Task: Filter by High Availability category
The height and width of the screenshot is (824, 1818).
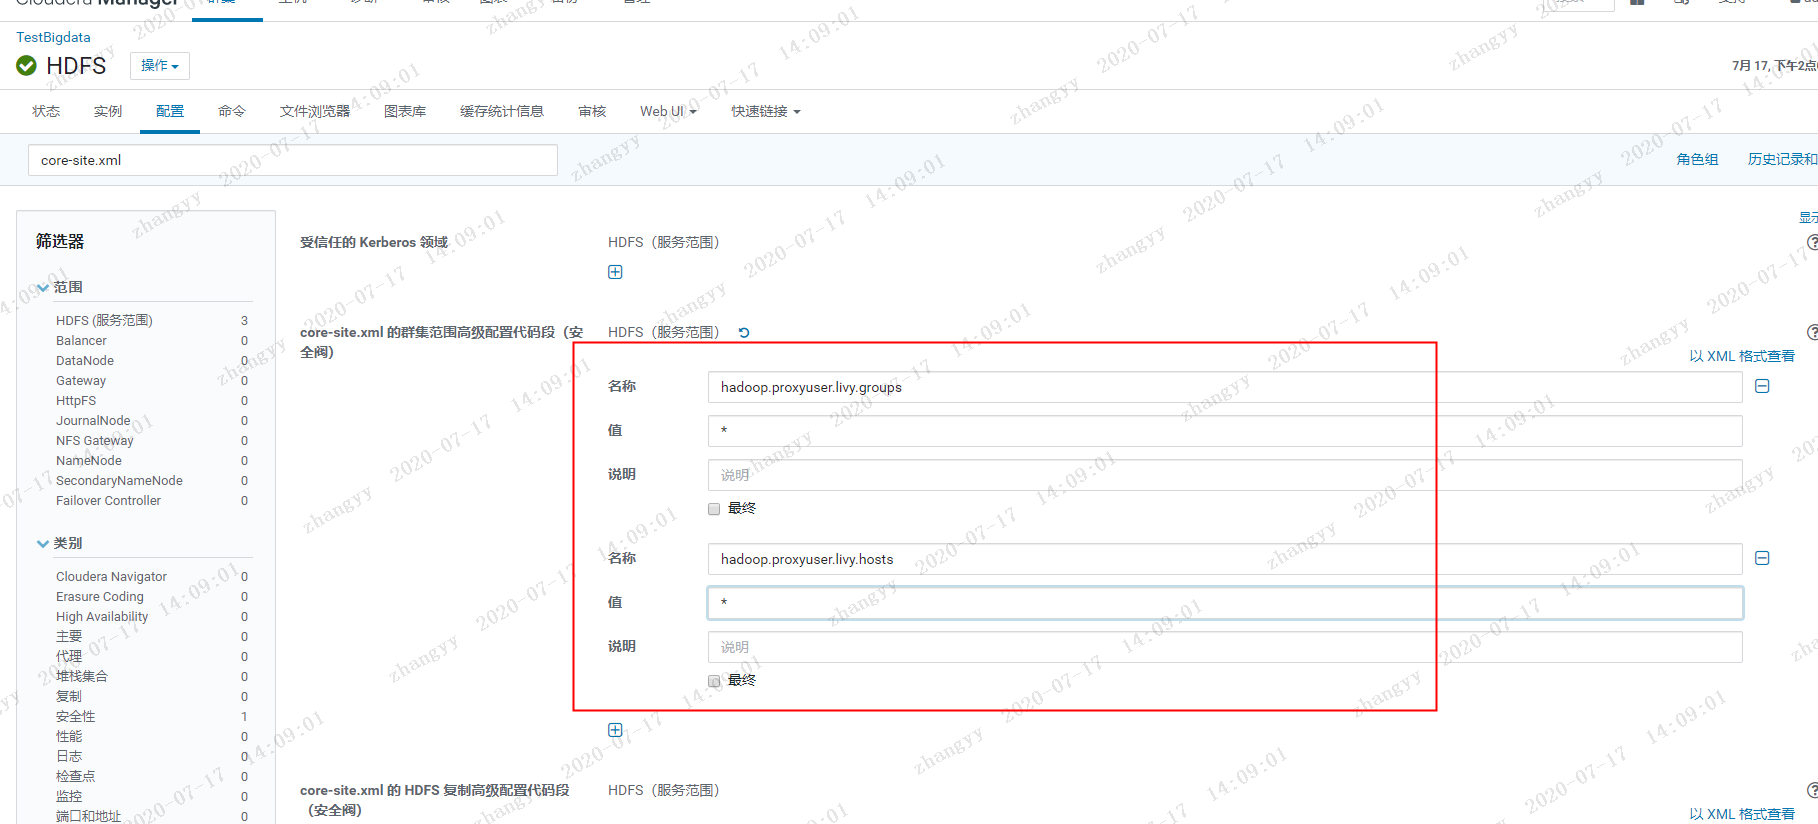Action: 102,617
